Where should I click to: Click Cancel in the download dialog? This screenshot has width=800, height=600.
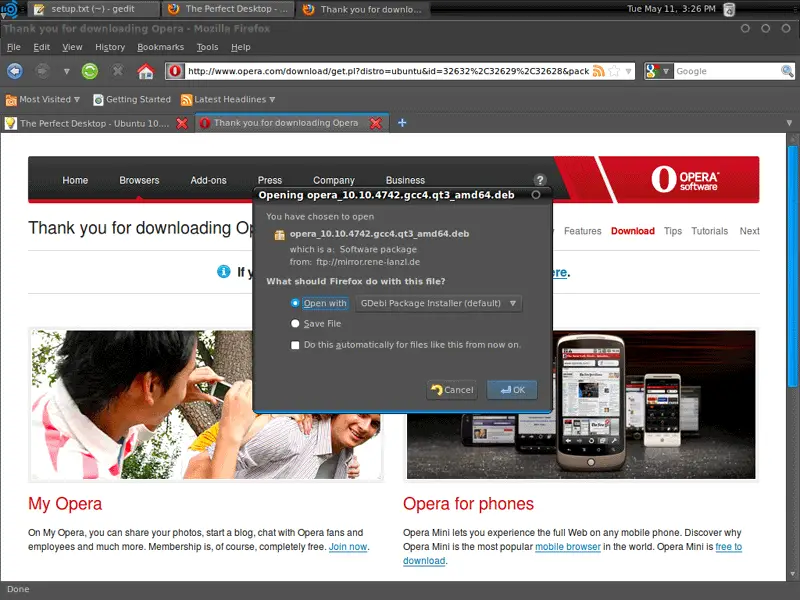[452, 390]
